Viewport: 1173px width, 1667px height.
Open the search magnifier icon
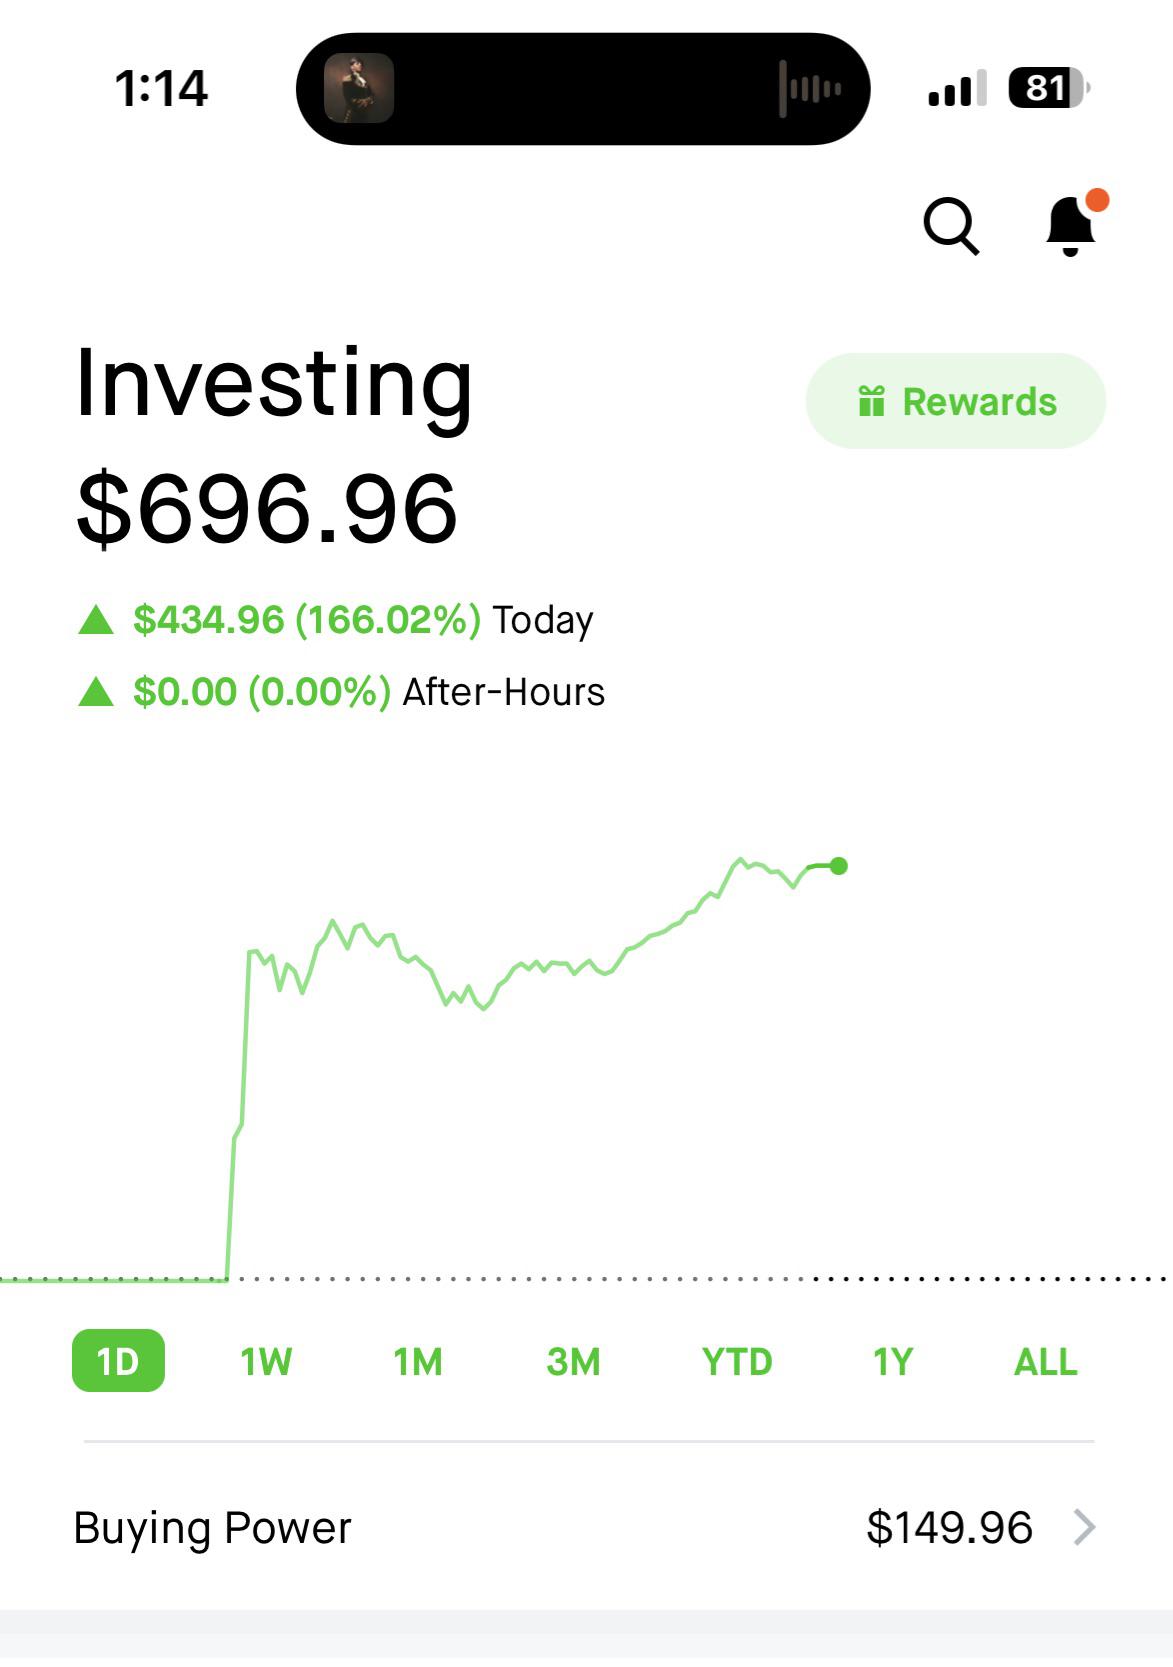(x=950, y=226)
